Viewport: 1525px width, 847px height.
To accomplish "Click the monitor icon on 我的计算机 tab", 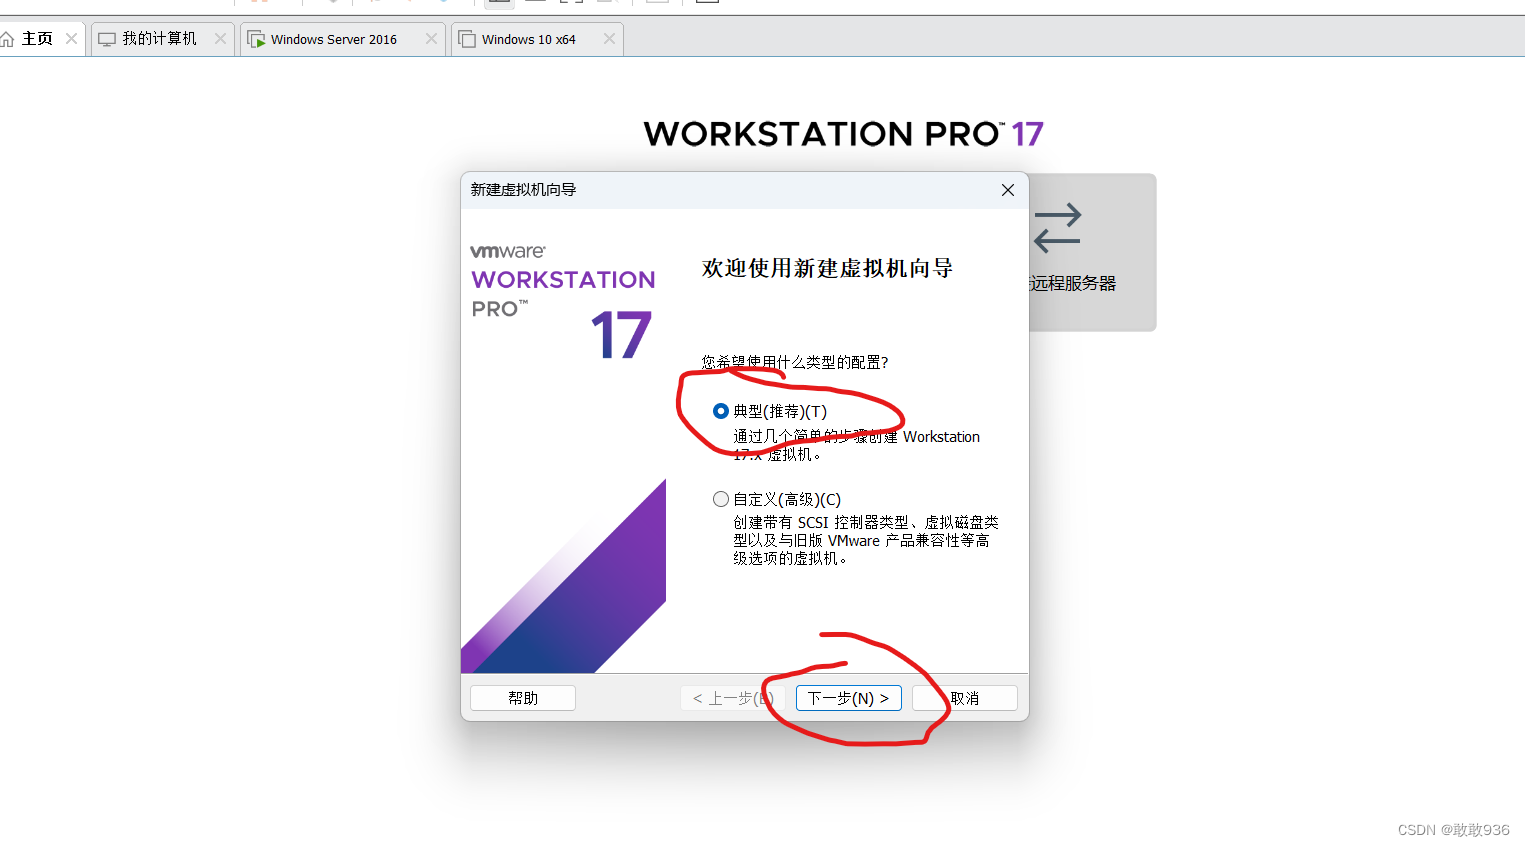I will pyautogui.click(x=107, y=40).
